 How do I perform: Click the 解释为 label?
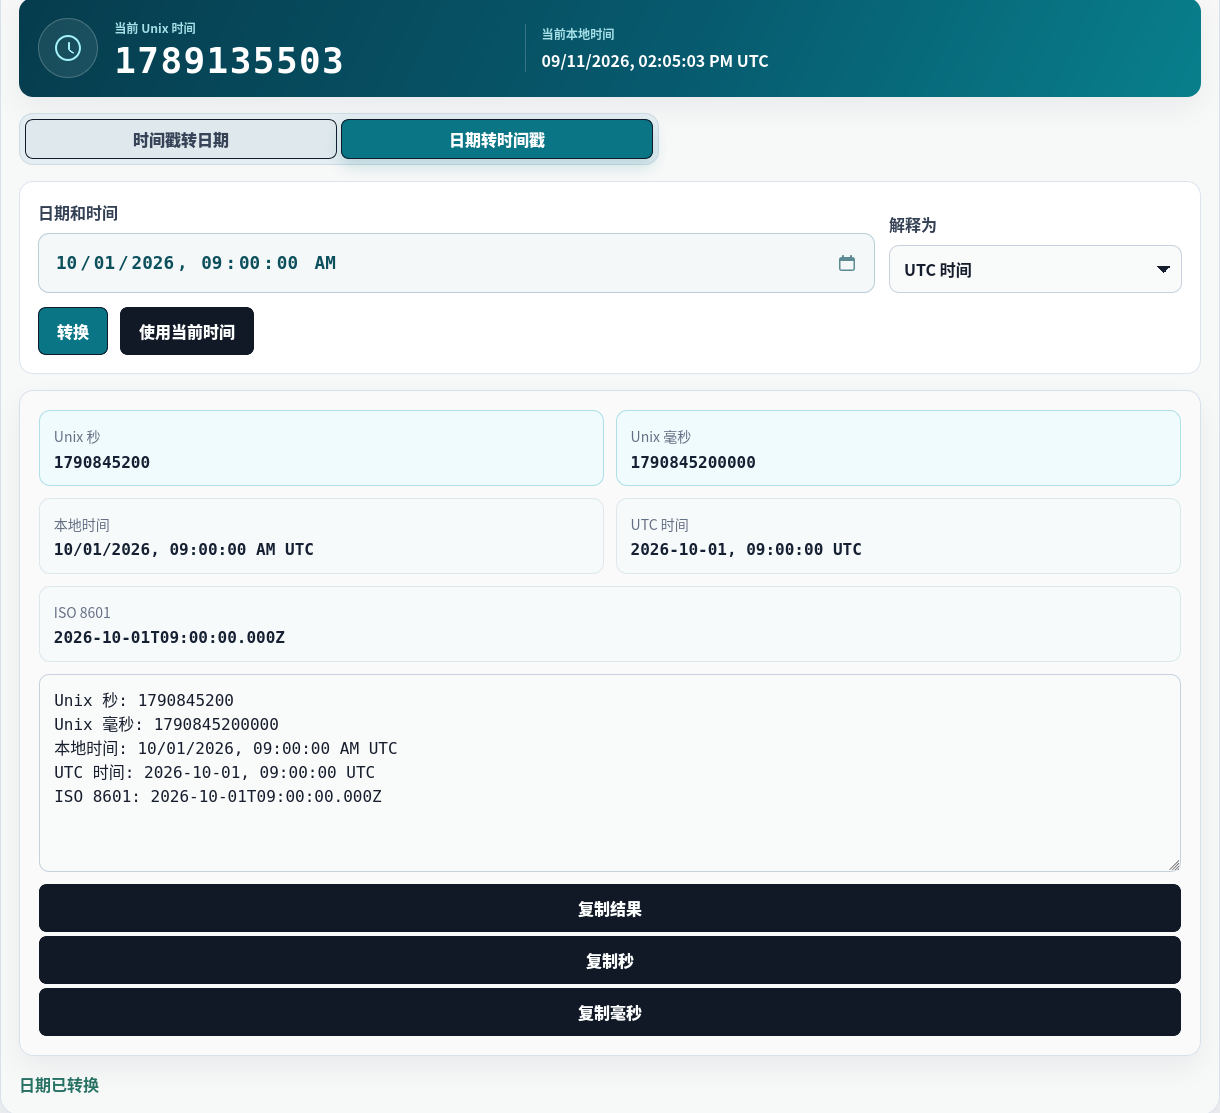tap(913, 225)
